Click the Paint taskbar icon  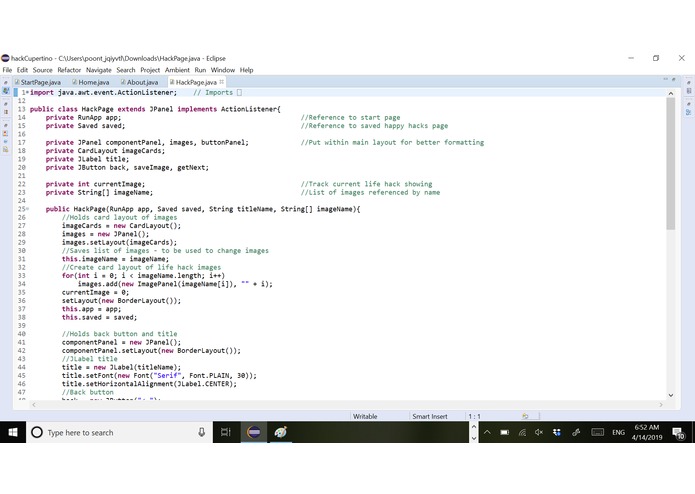coord(280,432)
